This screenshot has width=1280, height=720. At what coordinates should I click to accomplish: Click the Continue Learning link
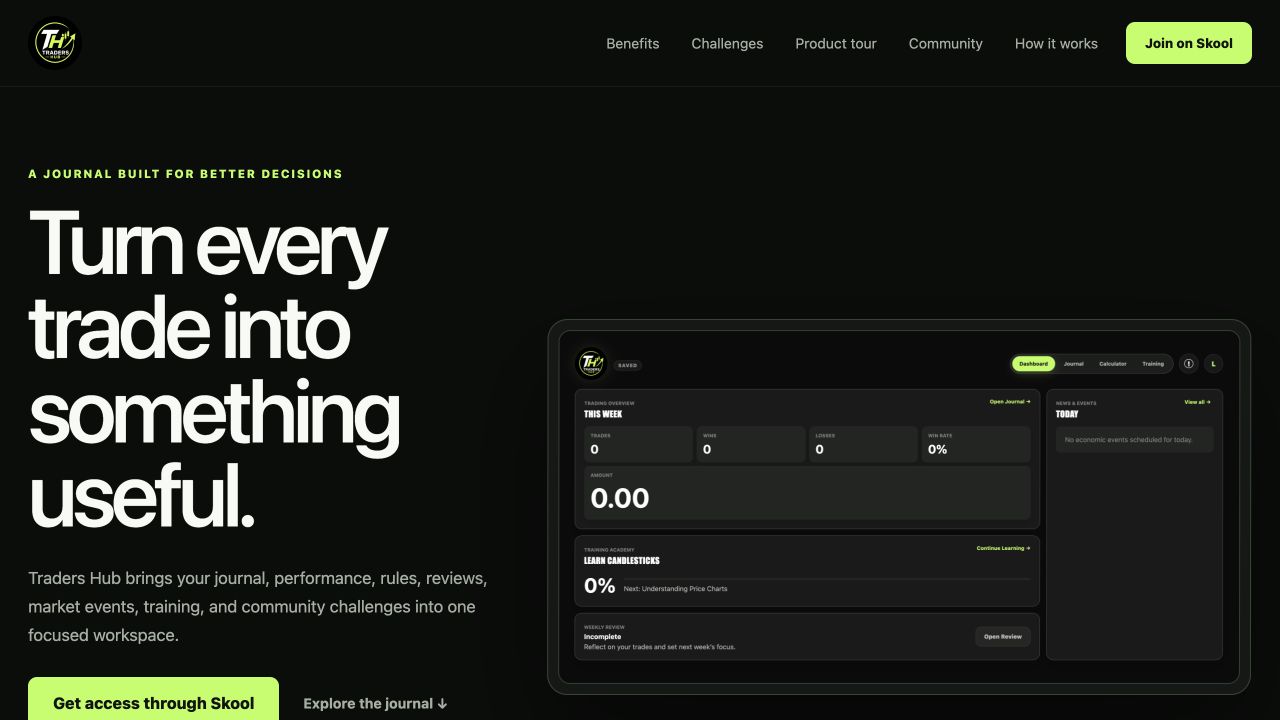click(1003, 548)
